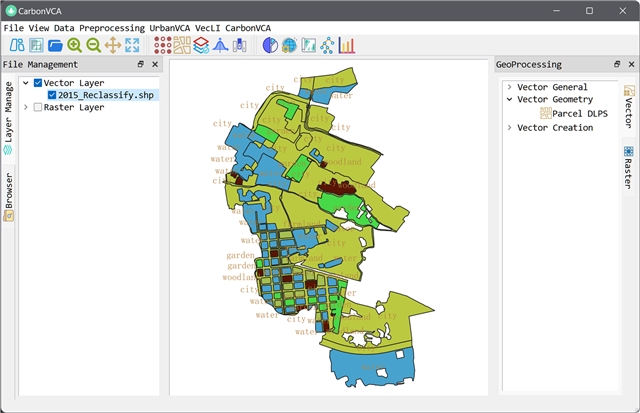This screenshot has width=640, height=413.
Task: Open the UrbanVCA menu
Action: click(171, 27)
